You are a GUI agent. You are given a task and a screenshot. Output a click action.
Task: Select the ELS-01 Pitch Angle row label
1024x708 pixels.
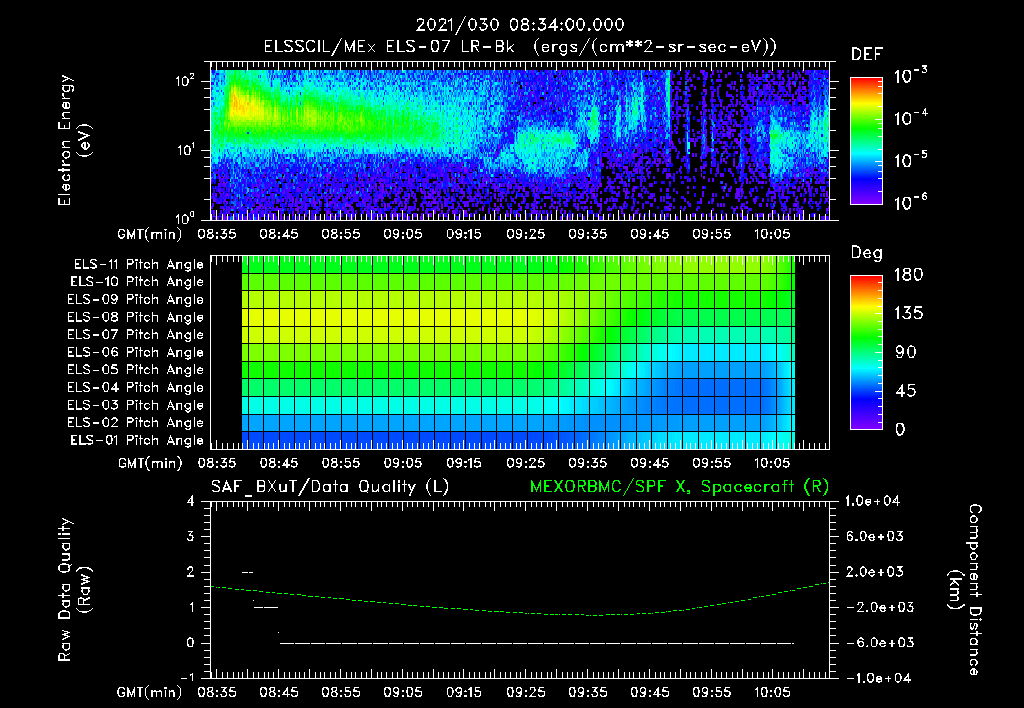(136, 440)
